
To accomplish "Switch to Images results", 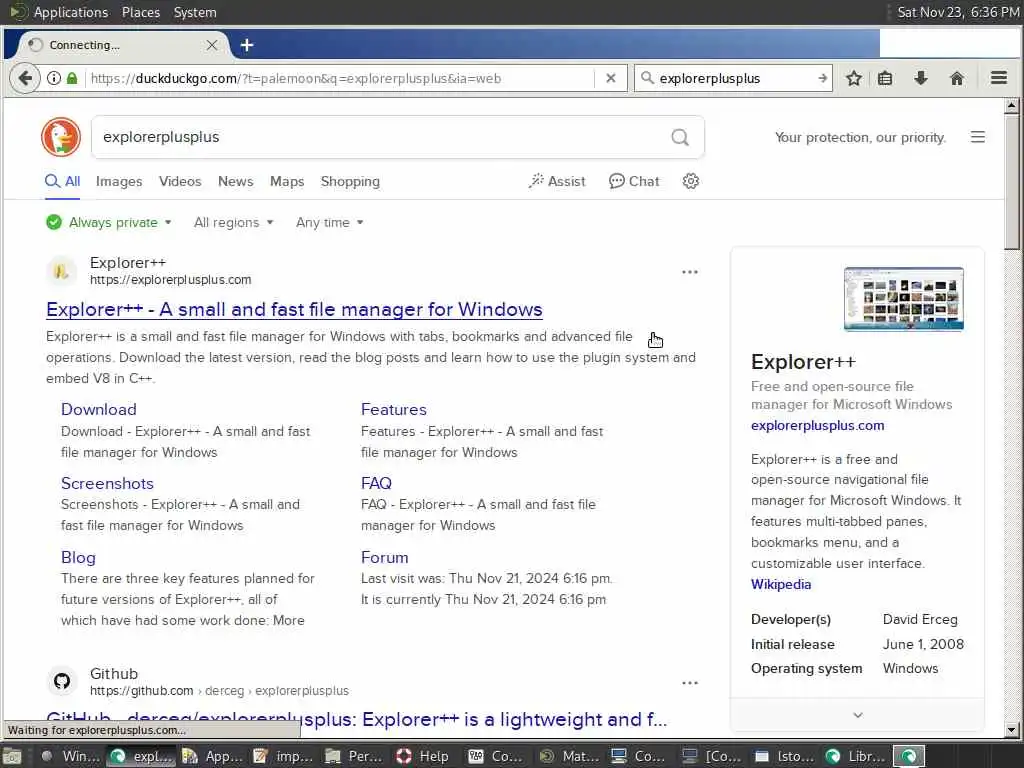I will (119, 182).
